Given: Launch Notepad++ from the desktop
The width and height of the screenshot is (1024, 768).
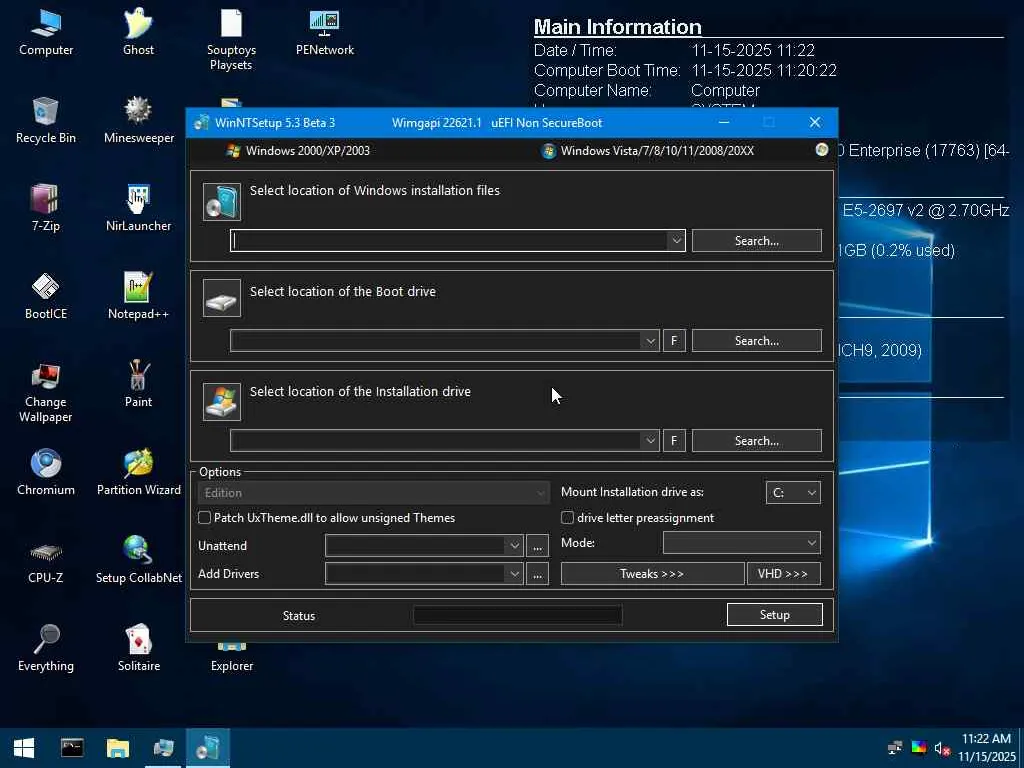Looking at the screenshot, I should click(x=138, y=297).
